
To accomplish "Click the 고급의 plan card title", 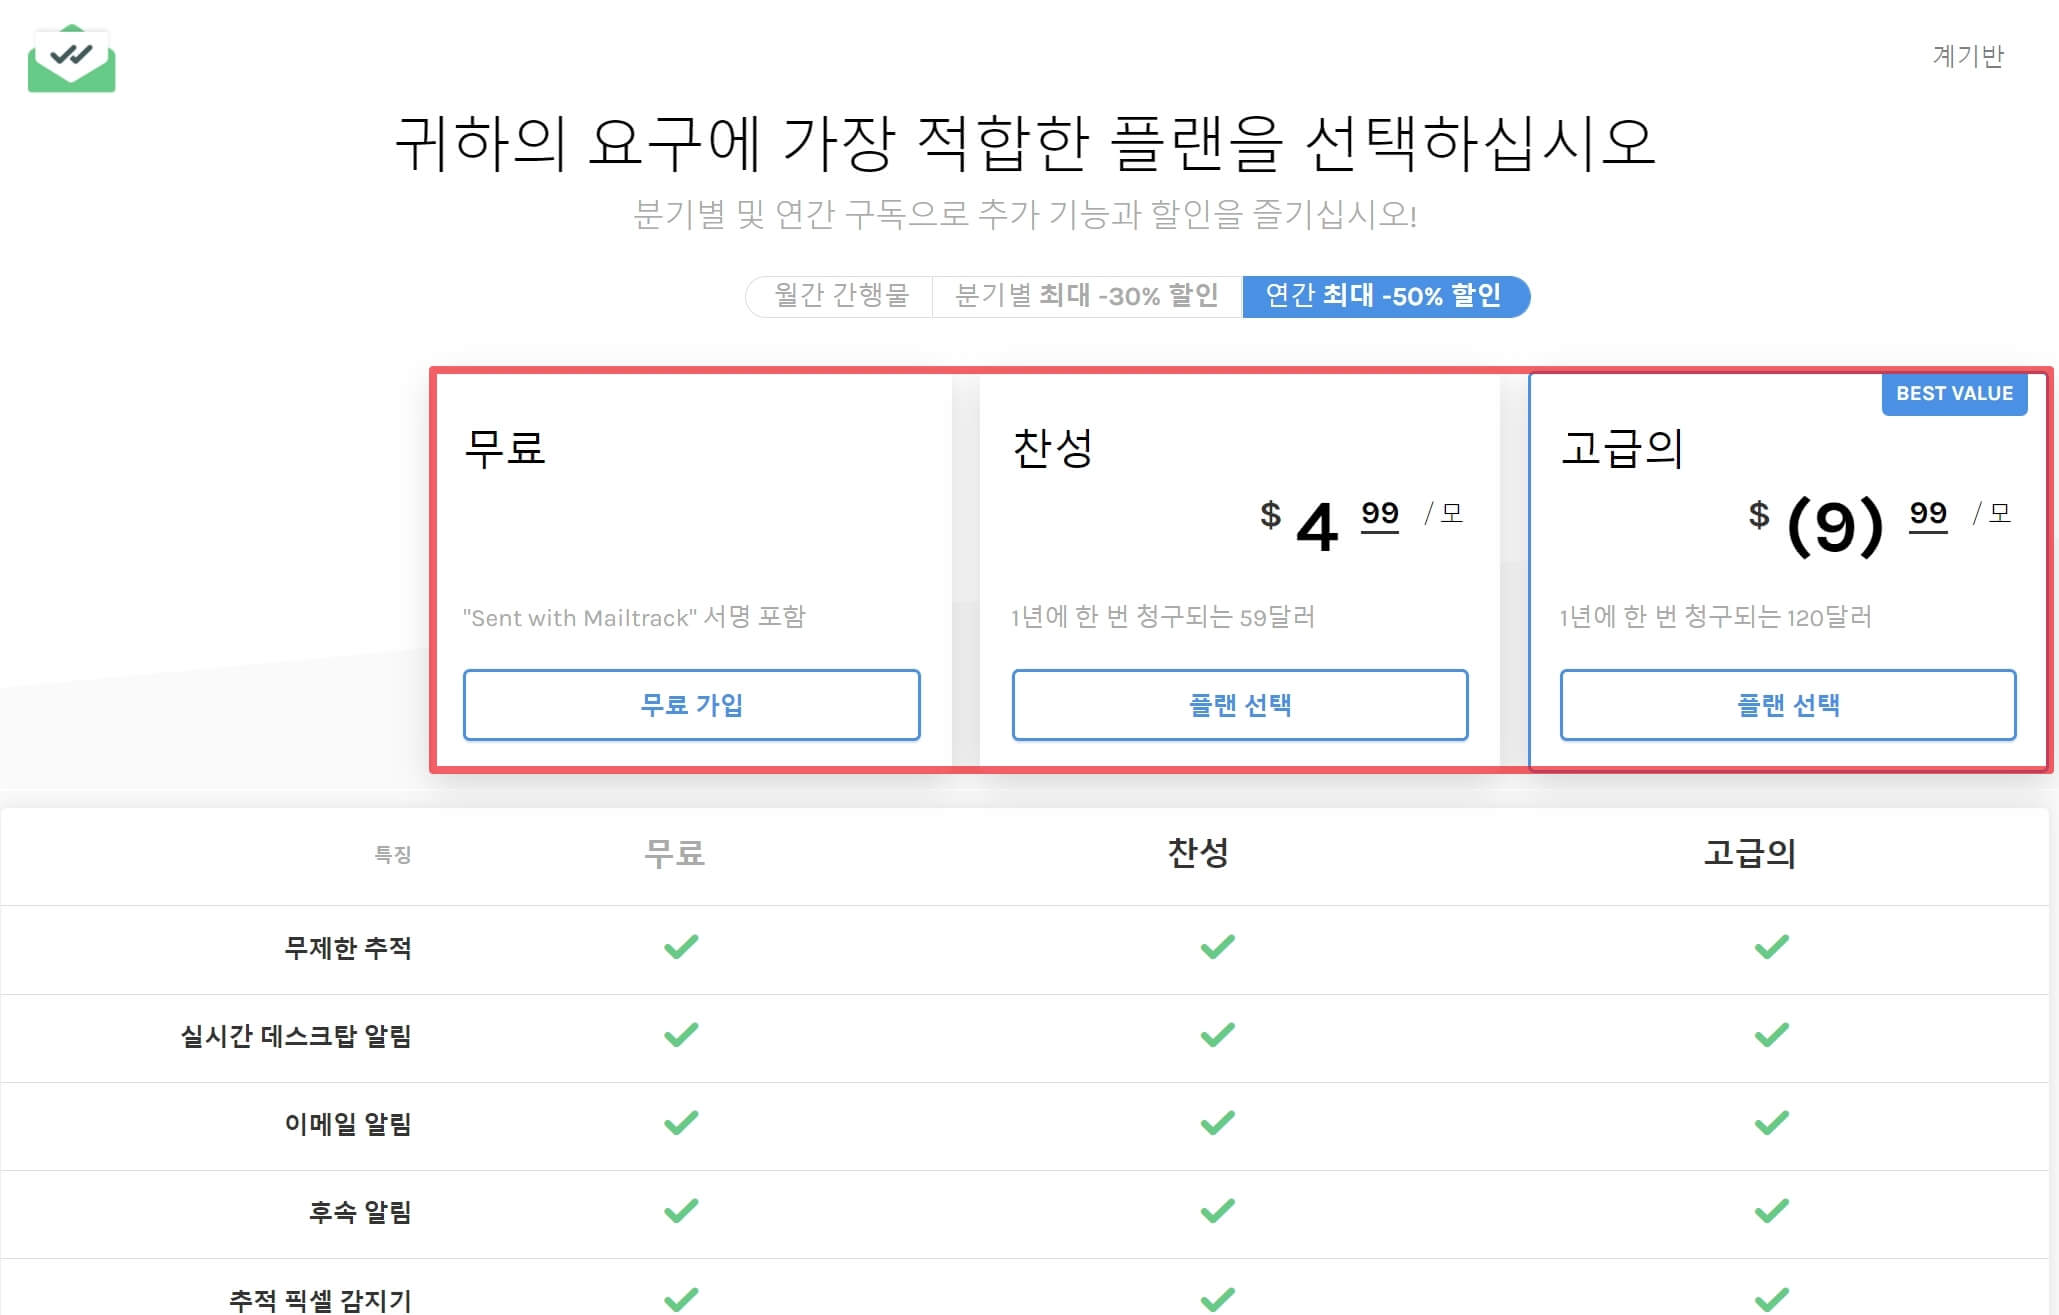I will click(1622, 448).
